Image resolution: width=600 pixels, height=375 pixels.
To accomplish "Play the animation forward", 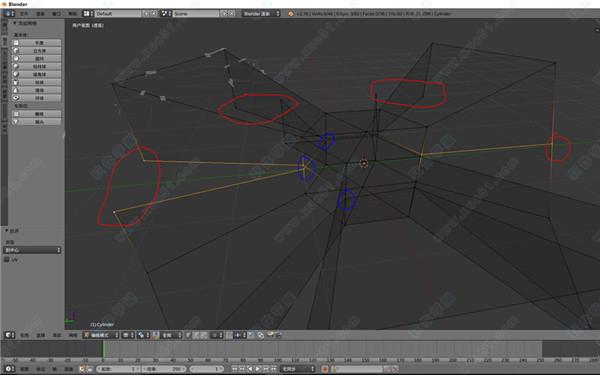I will click(258, 369).
